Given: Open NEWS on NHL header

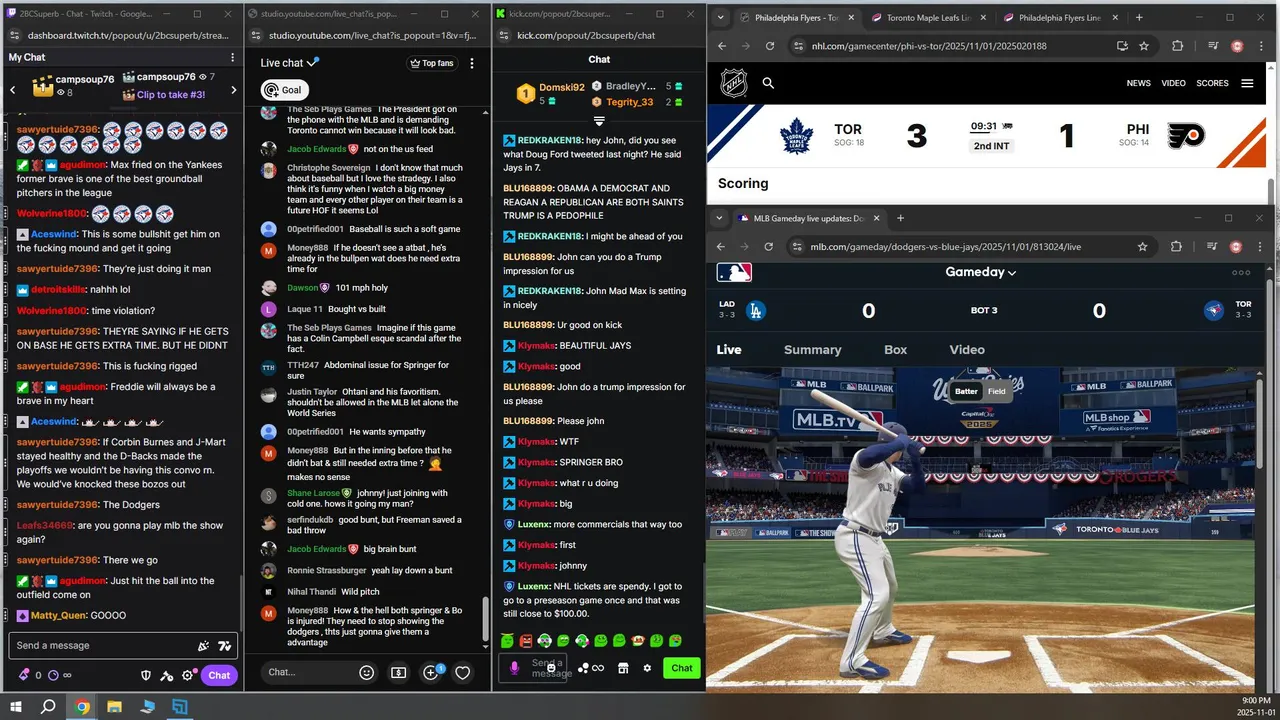Looking at the screenshot, I should click(x=1139, y=83).
